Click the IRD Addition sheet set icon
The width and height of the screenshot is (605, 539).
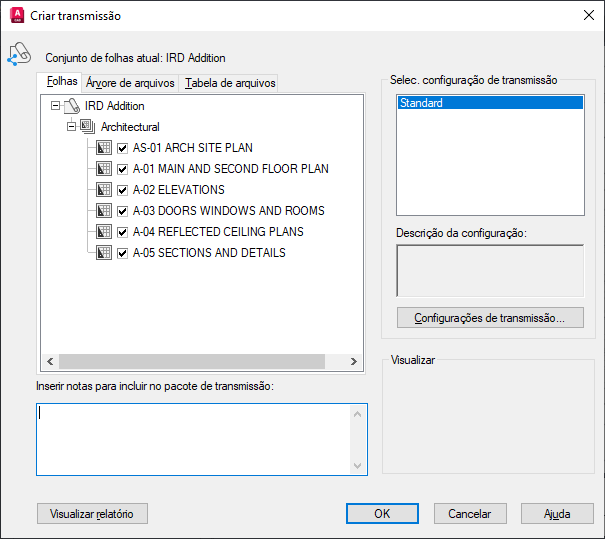[72, 106]
